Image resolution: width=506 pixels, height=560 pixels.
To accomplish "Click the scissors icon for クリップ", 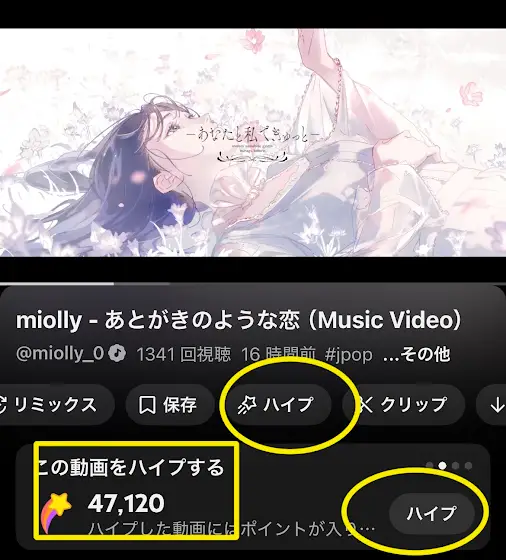I will [x=366, y=405].
